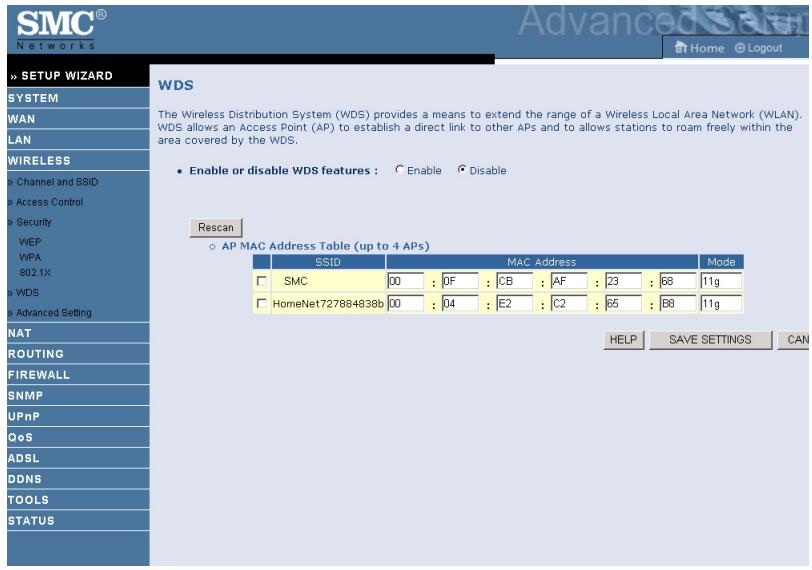Open Access Control submenu

pyautogui.click(x=50, y=202)
